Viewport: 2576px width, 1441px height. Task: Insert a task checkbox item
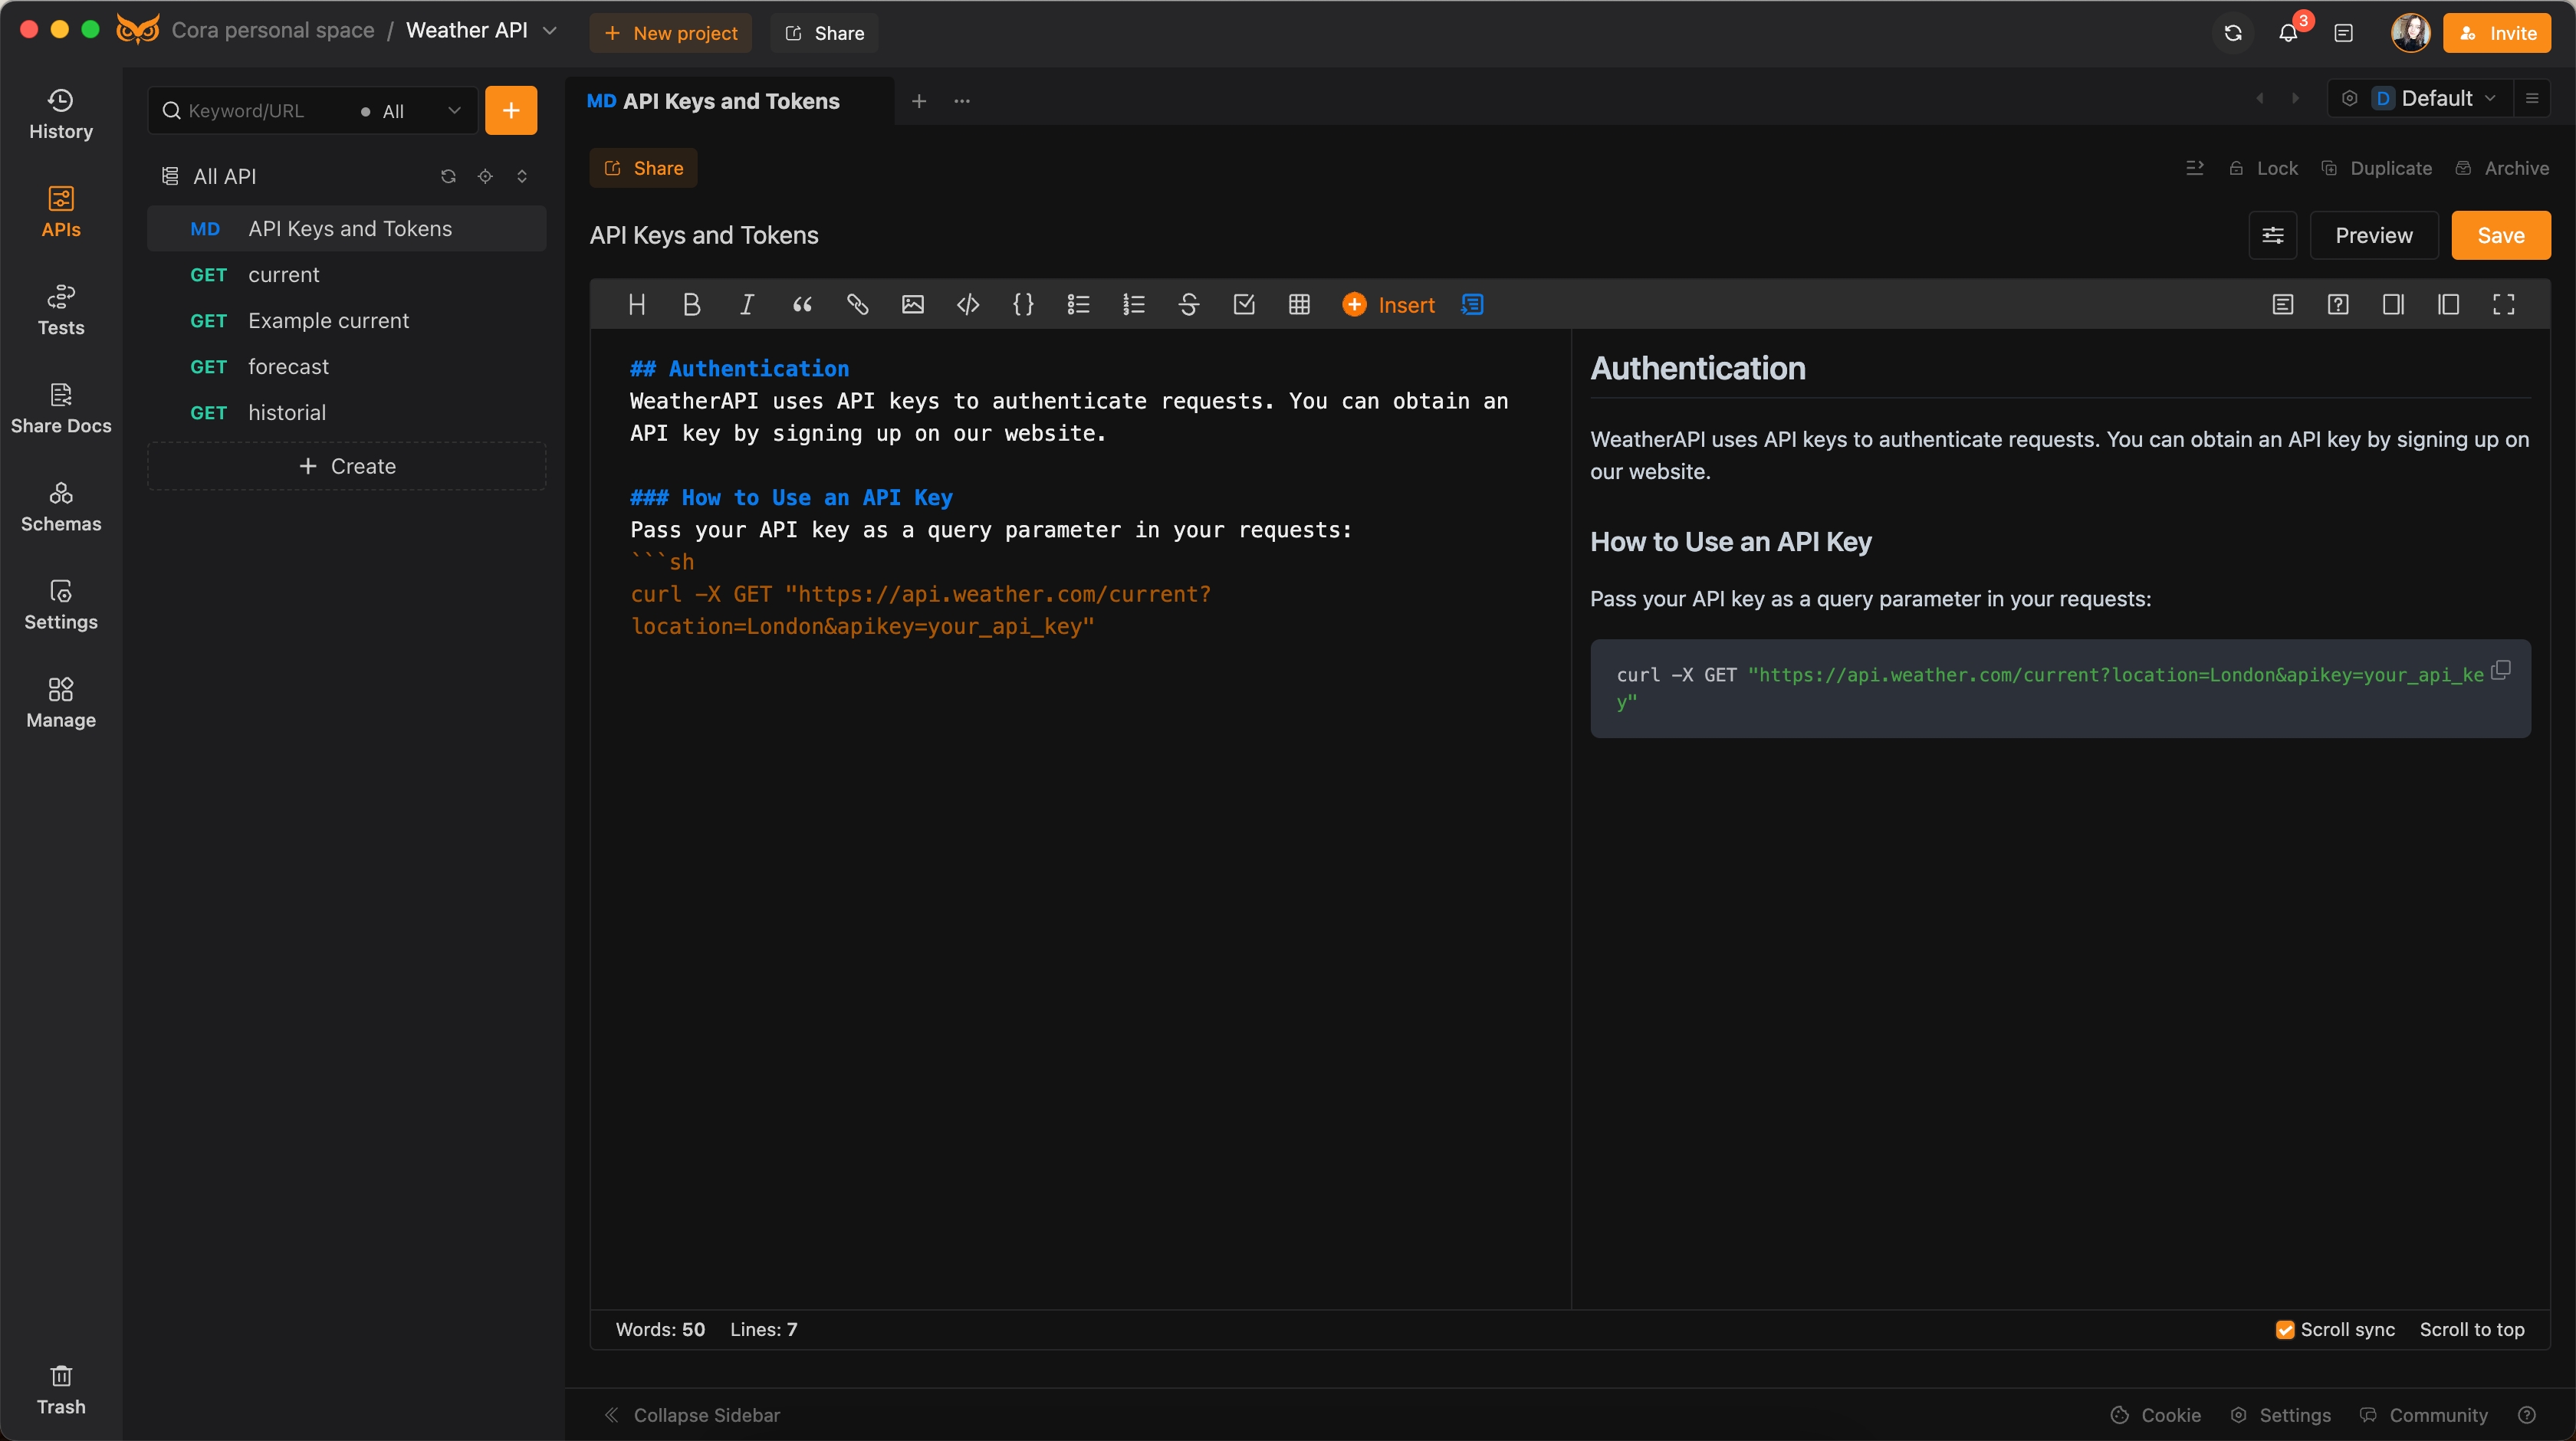pos(1244,305)
